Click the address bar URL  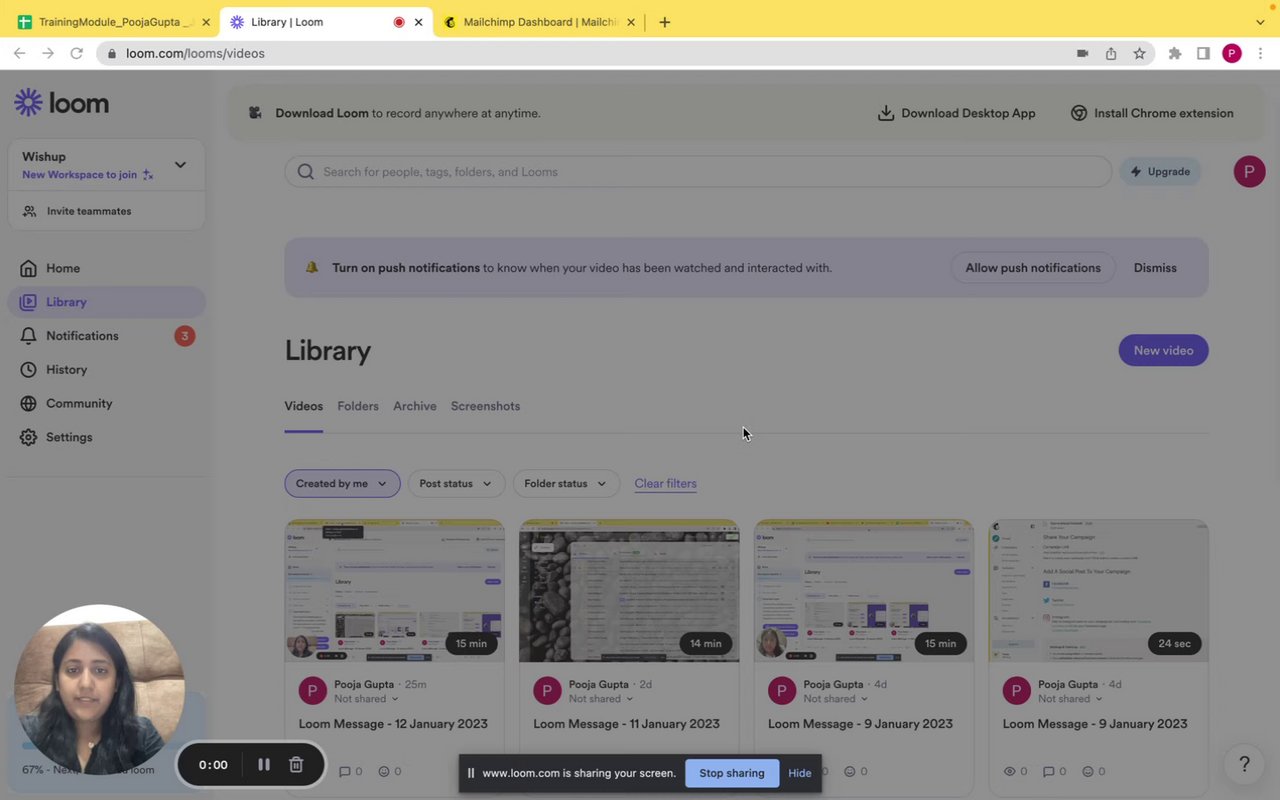[x=195, y=53]
